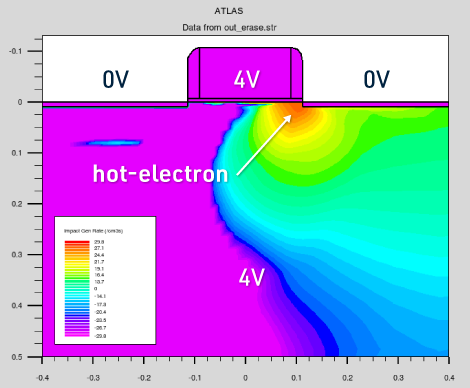Viewport: 470px width, 388px height.
Task: Click the 24.4 legend value
Action: click(x=99, y=255)
